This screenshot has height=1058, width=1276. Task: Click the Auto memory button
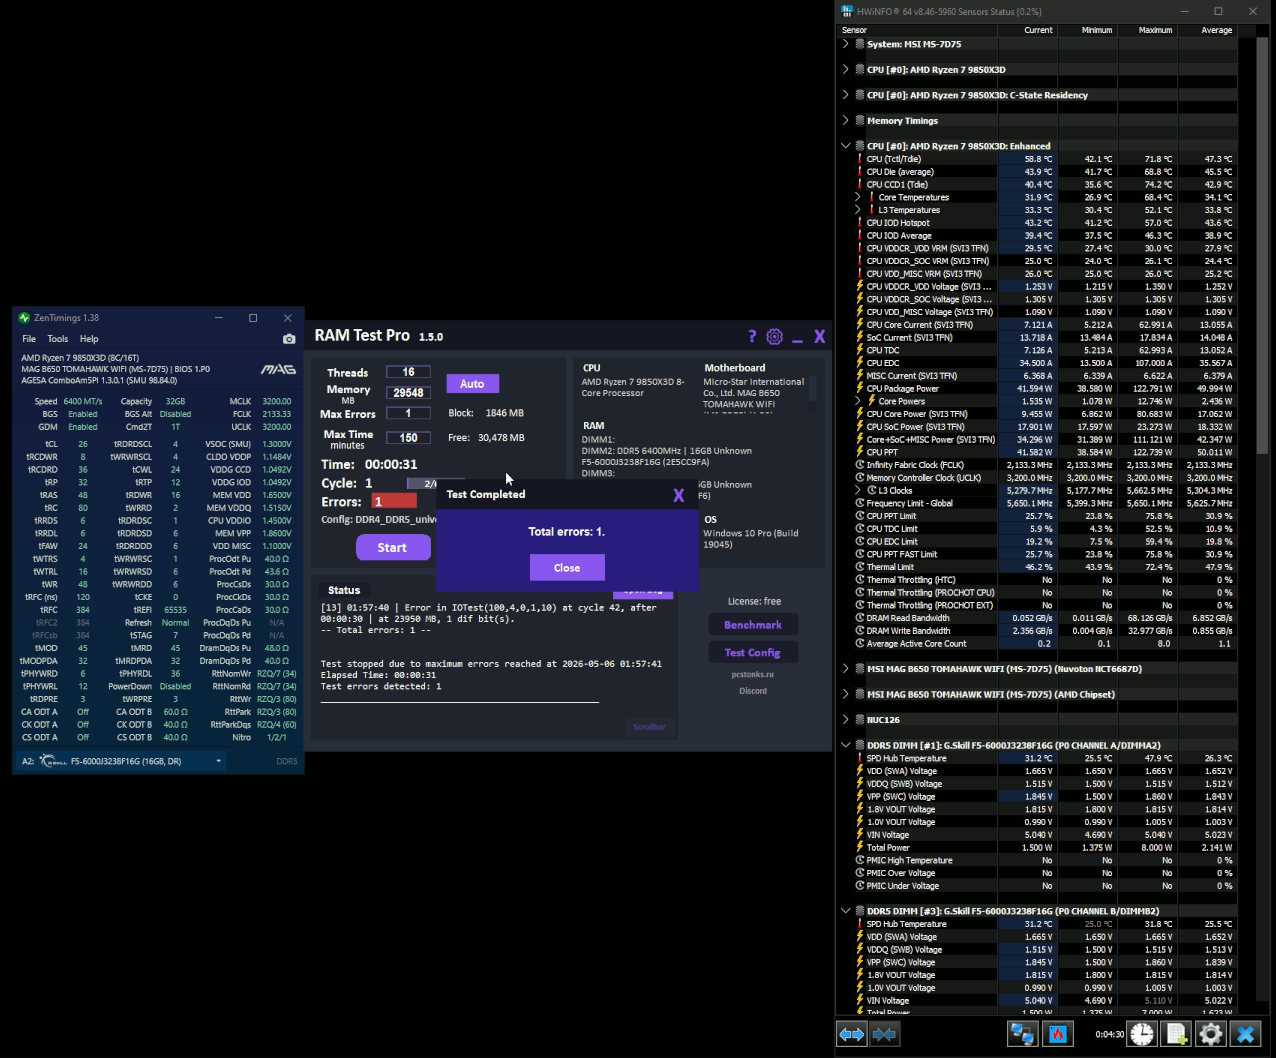coord(472,384)
